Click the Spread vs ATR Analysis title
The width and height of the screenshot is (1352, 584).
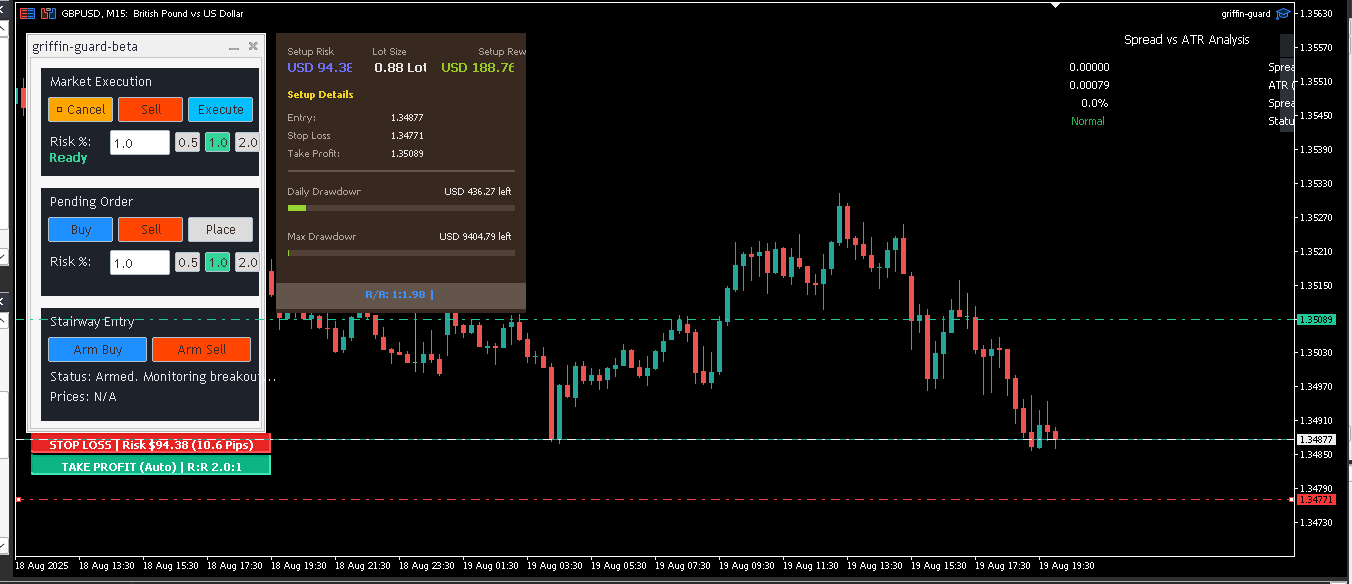click(x=1186, y=40)
